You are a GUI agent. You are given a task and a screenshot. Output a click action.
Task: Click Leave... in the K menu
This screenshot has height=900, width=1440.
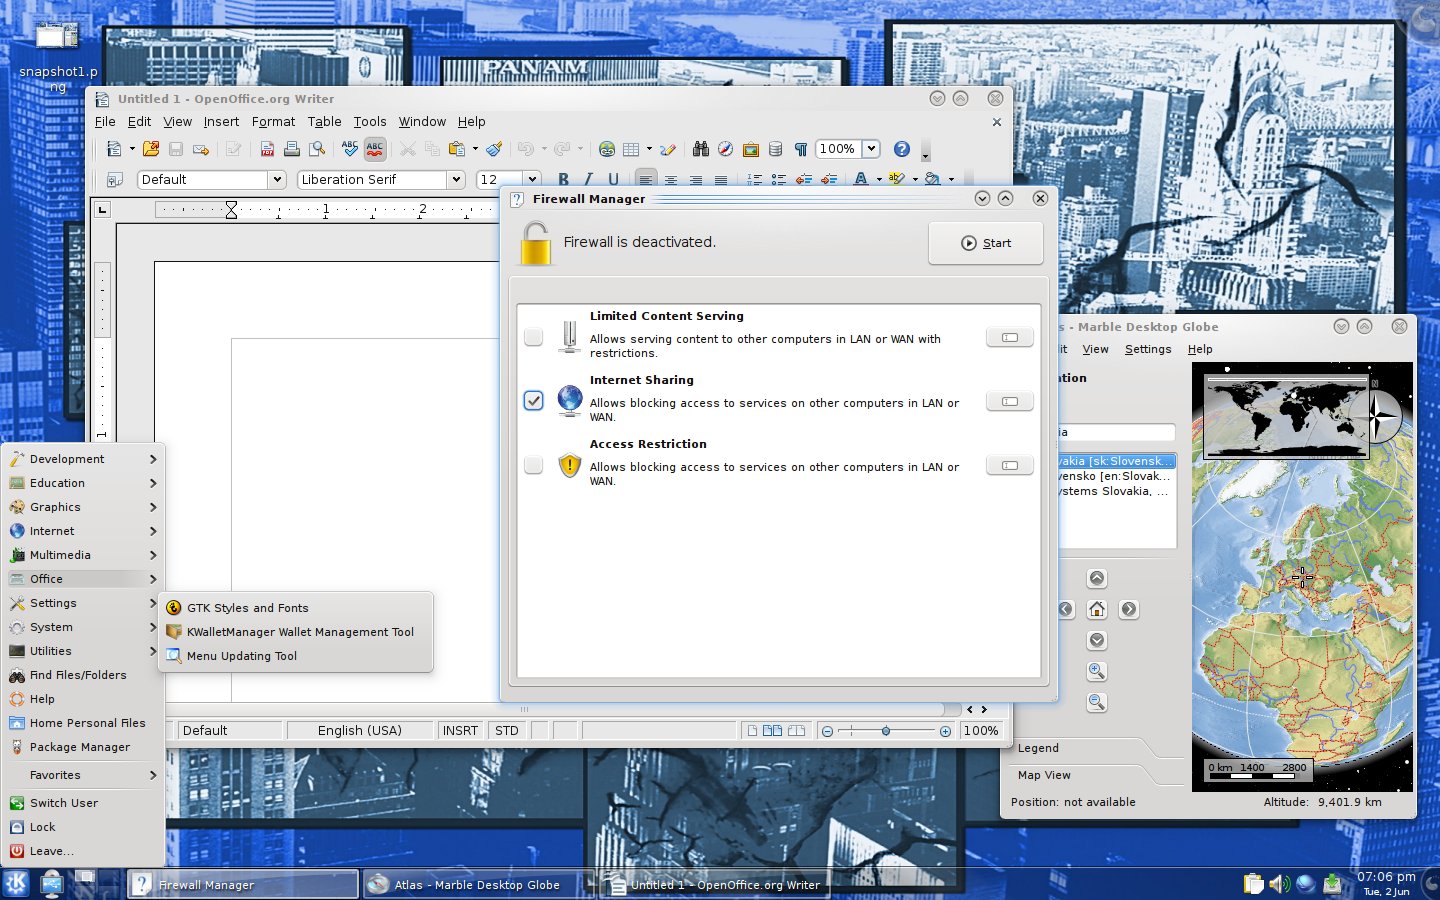(83, 851)
